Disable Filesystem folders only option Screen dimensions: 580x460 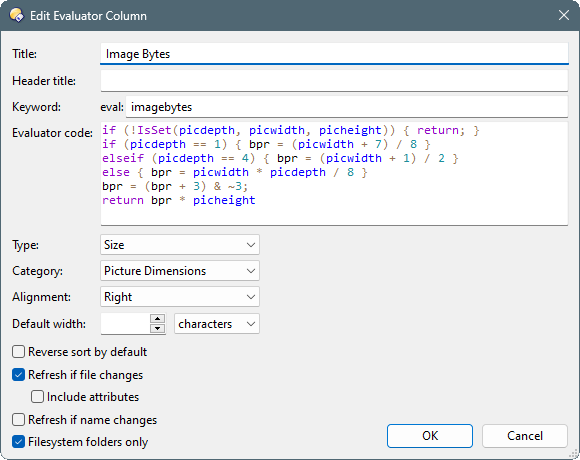click(x=18, y=442)
